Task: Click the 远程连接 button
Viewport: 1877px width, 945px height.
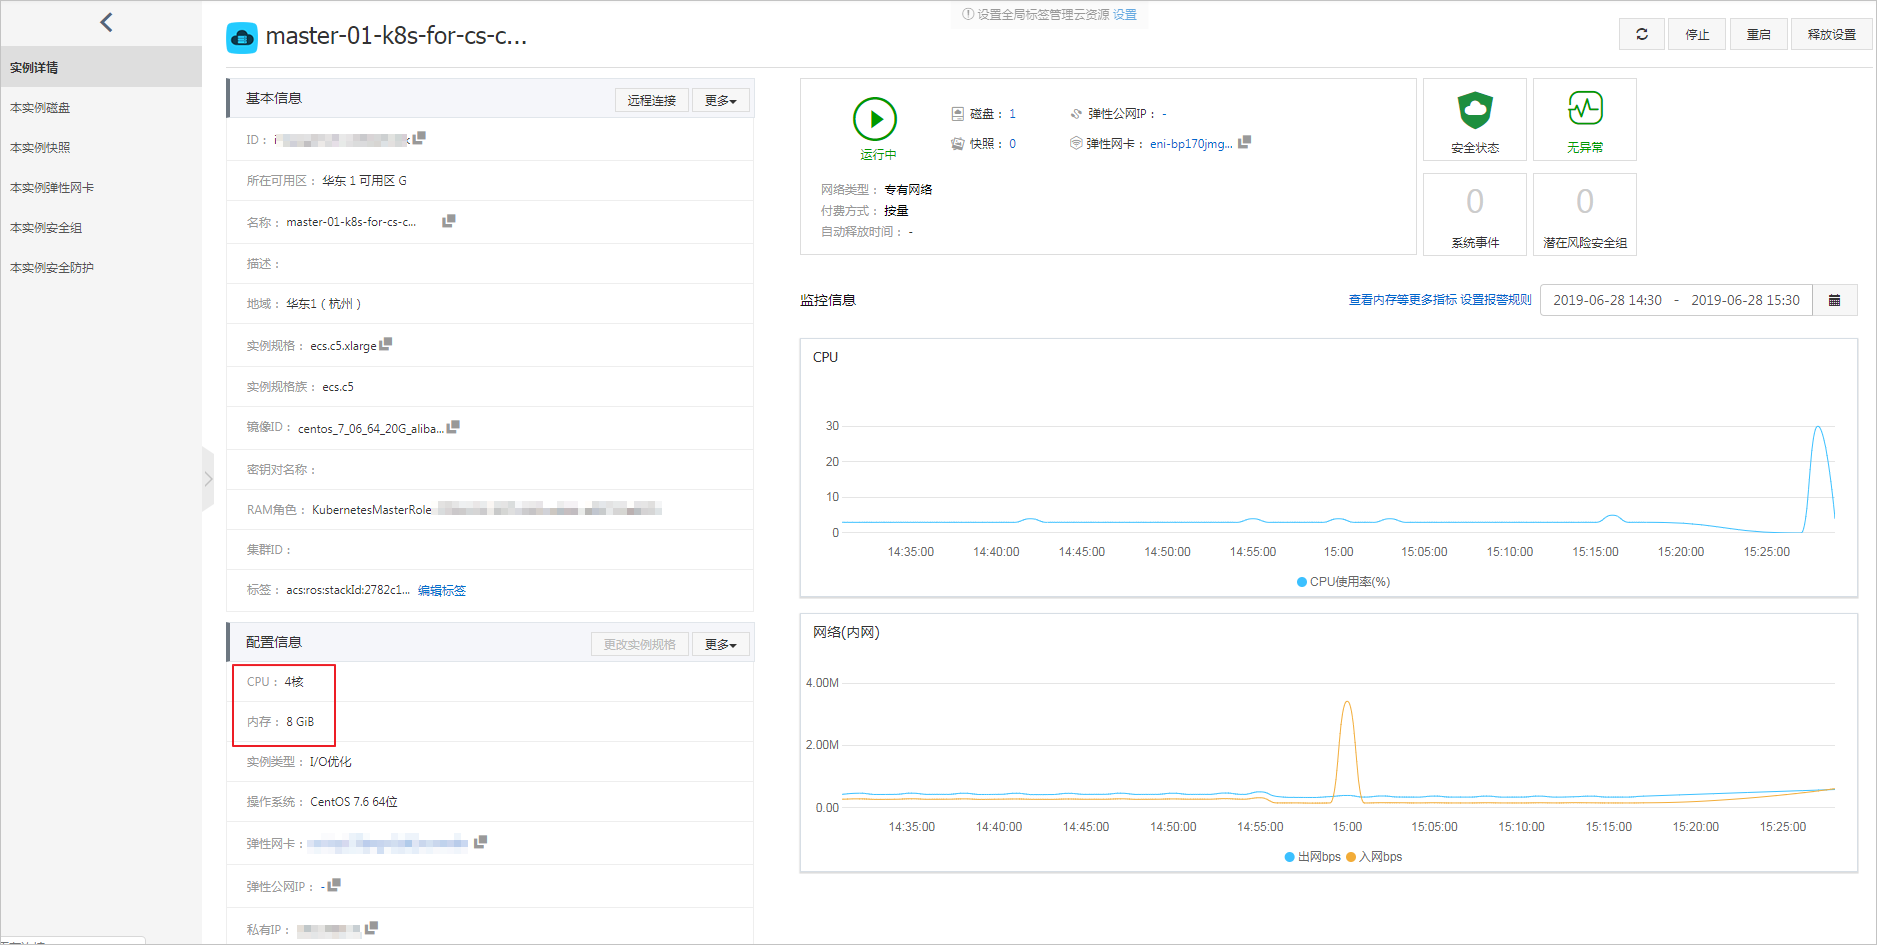Action: click(x=652, y=100)
